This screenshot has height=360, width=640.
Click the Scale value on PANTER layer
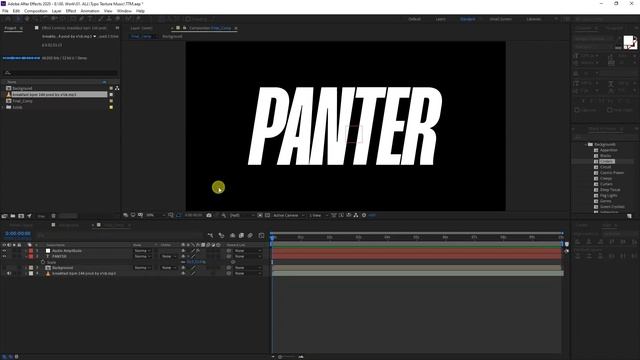pyautogui.click(x=196, y=262)
